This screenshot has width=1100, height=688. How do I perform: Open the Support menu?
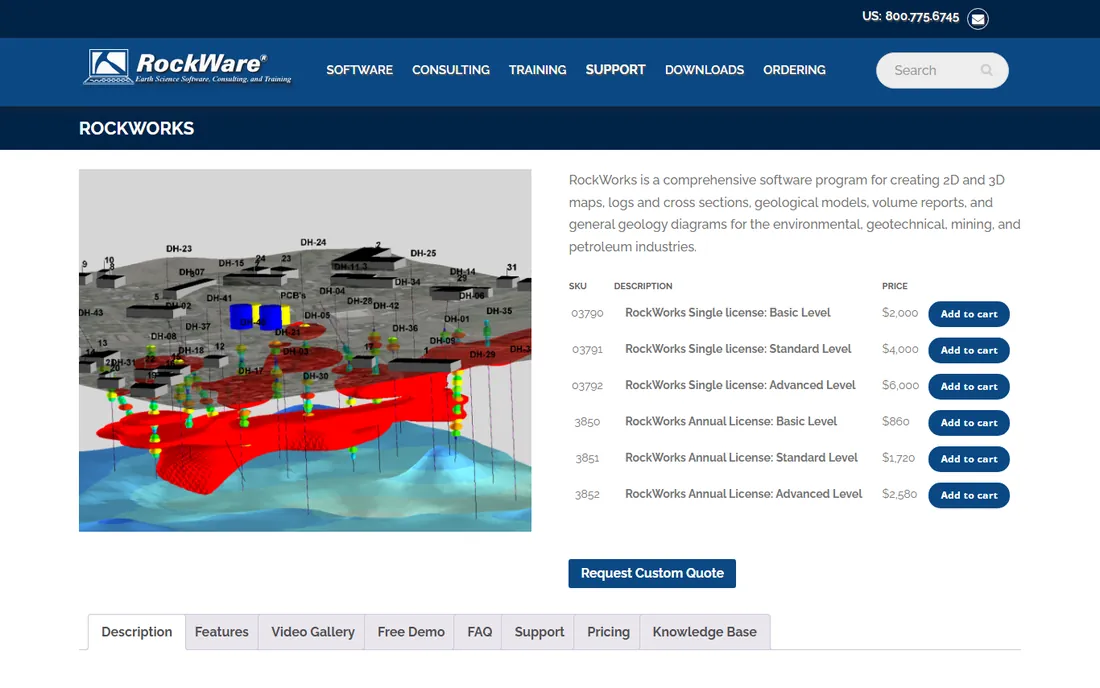pyautogui.click(x=615, y=70)
